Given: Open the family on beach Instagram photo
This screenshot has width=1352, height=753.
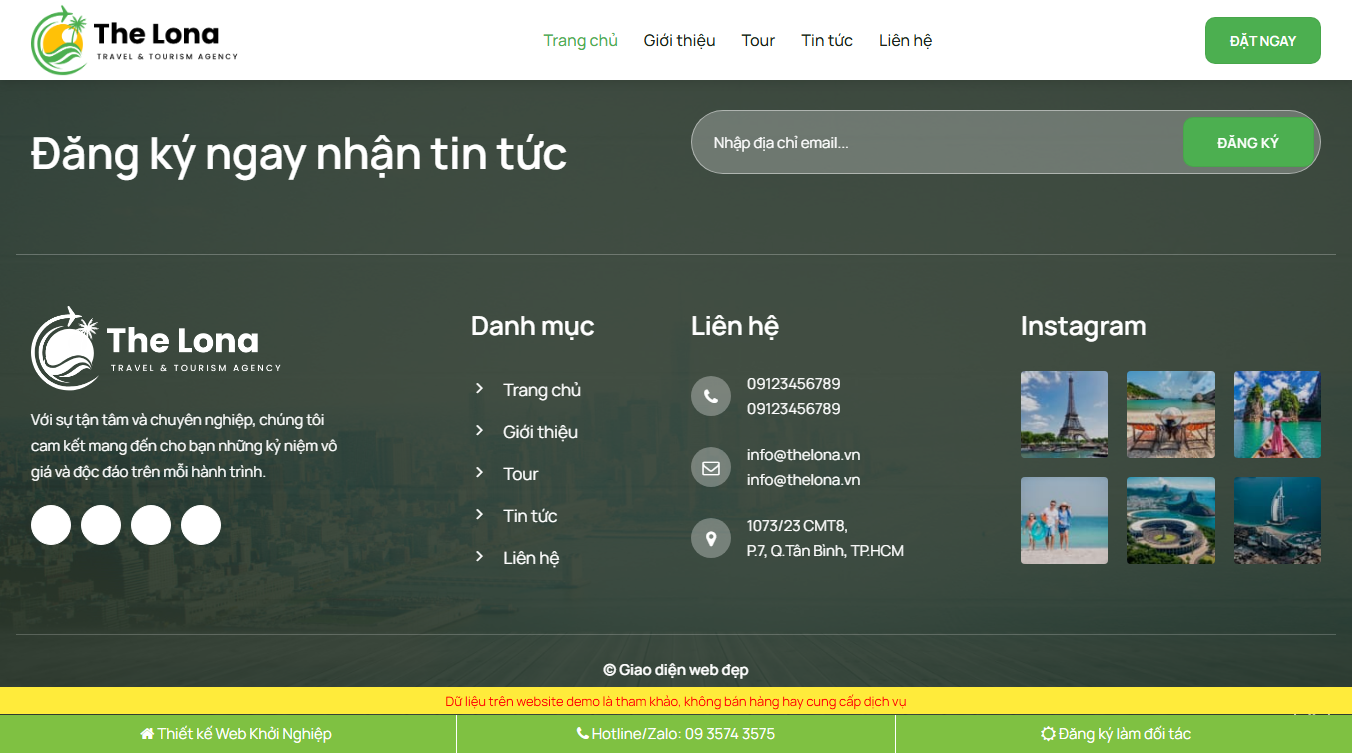Looking at the screenshot, I should pos(1064,520).
